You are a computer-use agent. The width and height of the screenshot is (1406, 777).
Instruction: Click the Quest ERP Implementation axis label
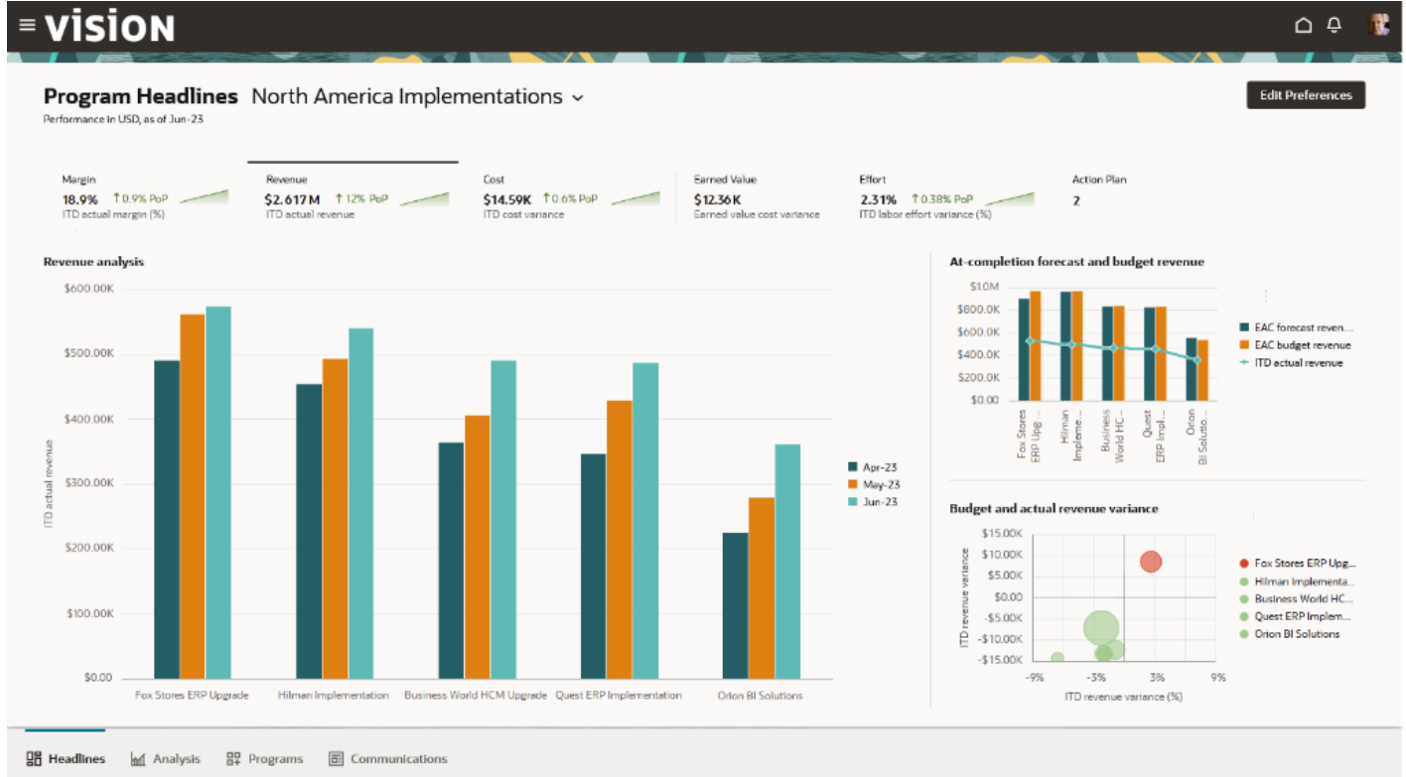pyautogui.click(x=619, y=695)
